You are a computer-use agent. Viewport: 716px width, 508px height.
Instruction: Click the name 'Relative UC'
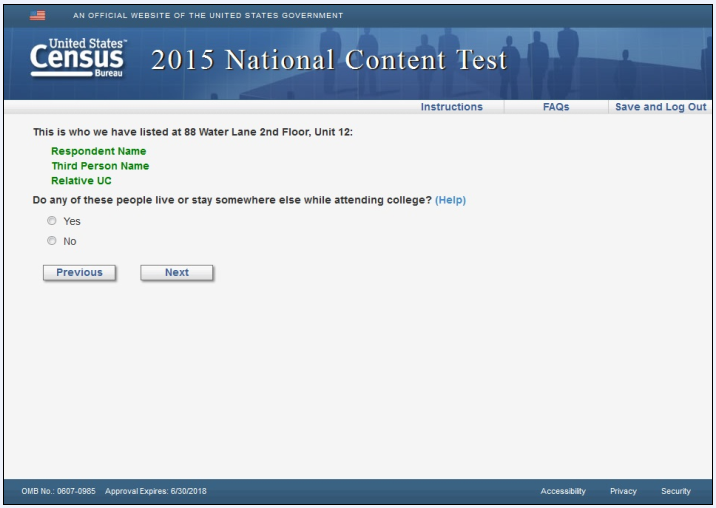tap(81, 181)
